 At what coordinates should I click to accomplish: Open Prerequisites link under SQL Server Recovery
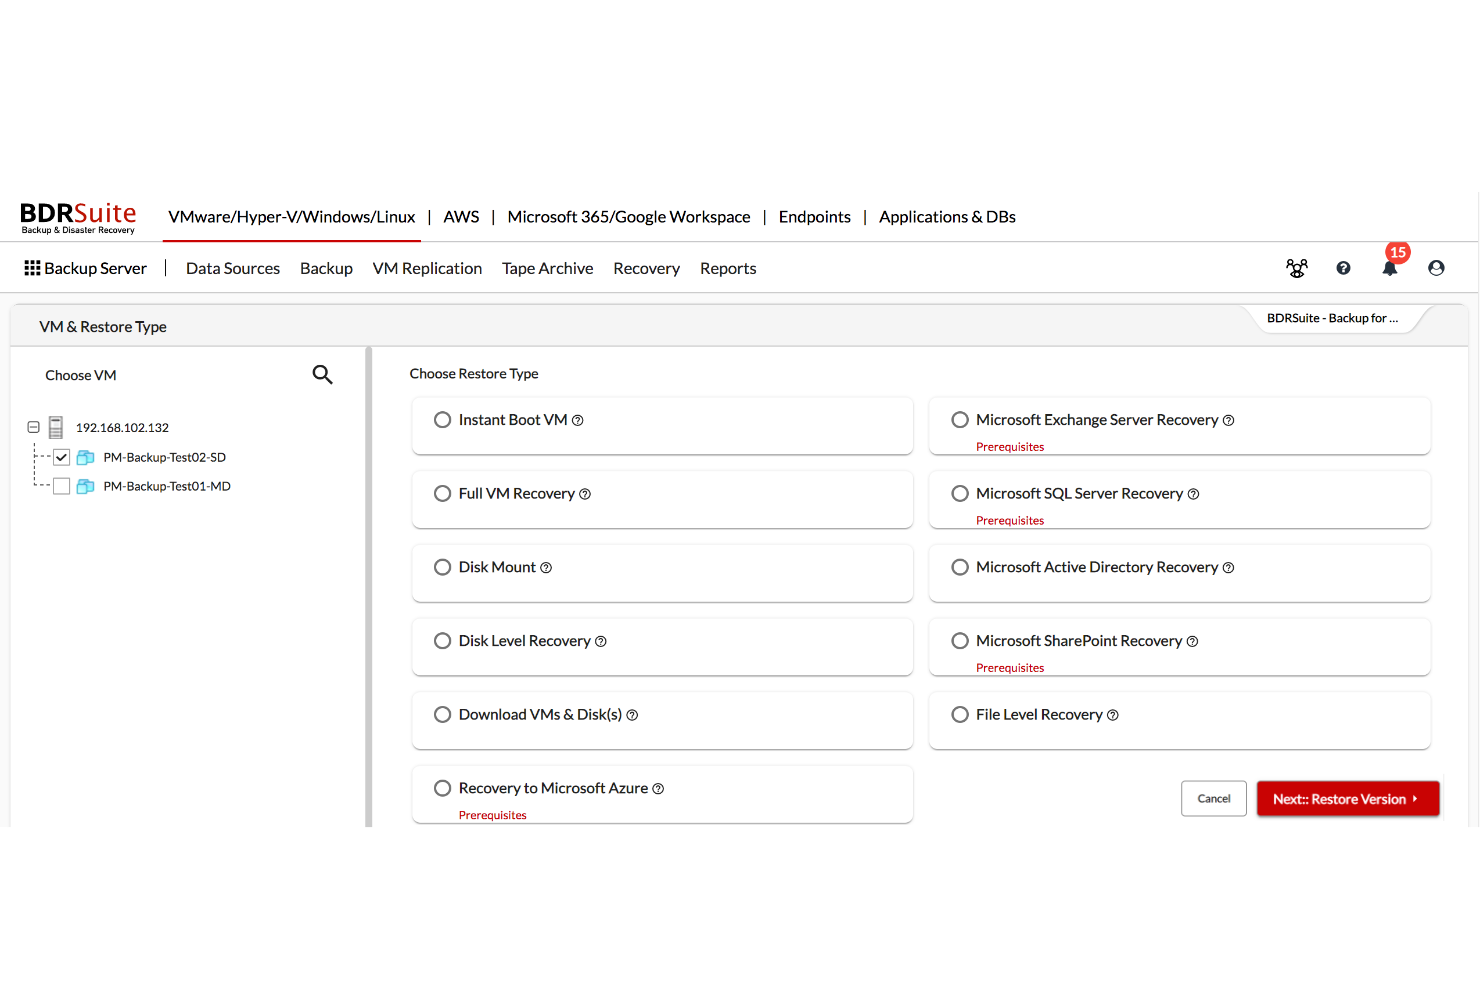1010,521
